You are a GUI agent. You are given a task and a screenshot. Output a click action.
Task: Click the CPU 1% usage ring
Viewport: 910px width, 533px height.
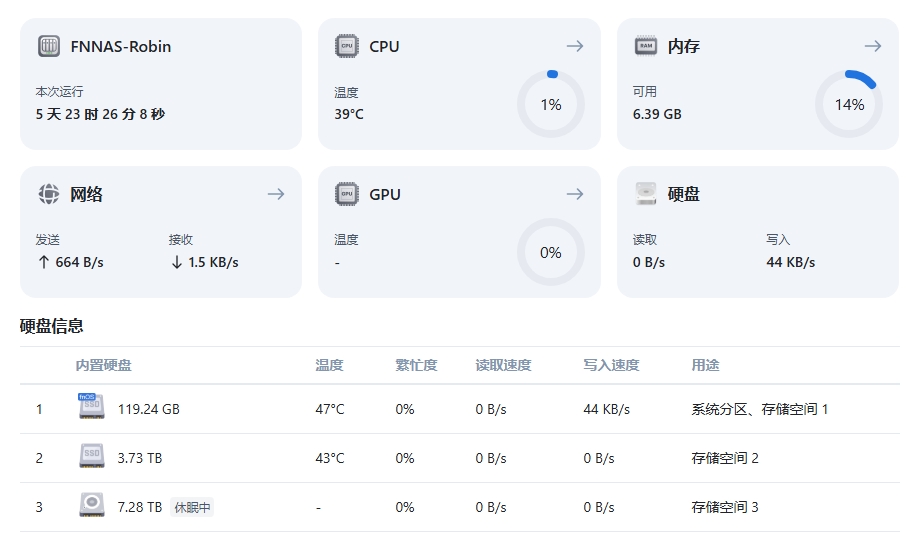pos(551,104)
